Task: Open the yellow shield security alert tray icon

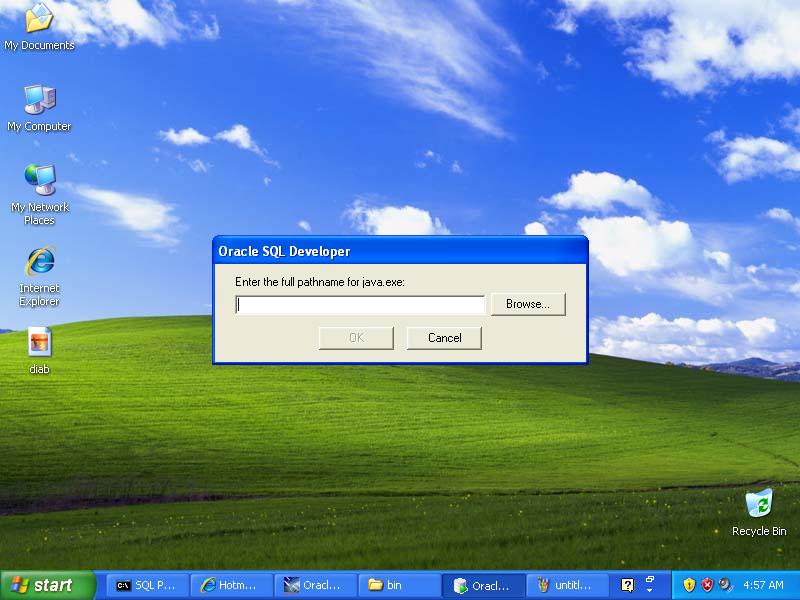Action: click(x=689, y=585)
